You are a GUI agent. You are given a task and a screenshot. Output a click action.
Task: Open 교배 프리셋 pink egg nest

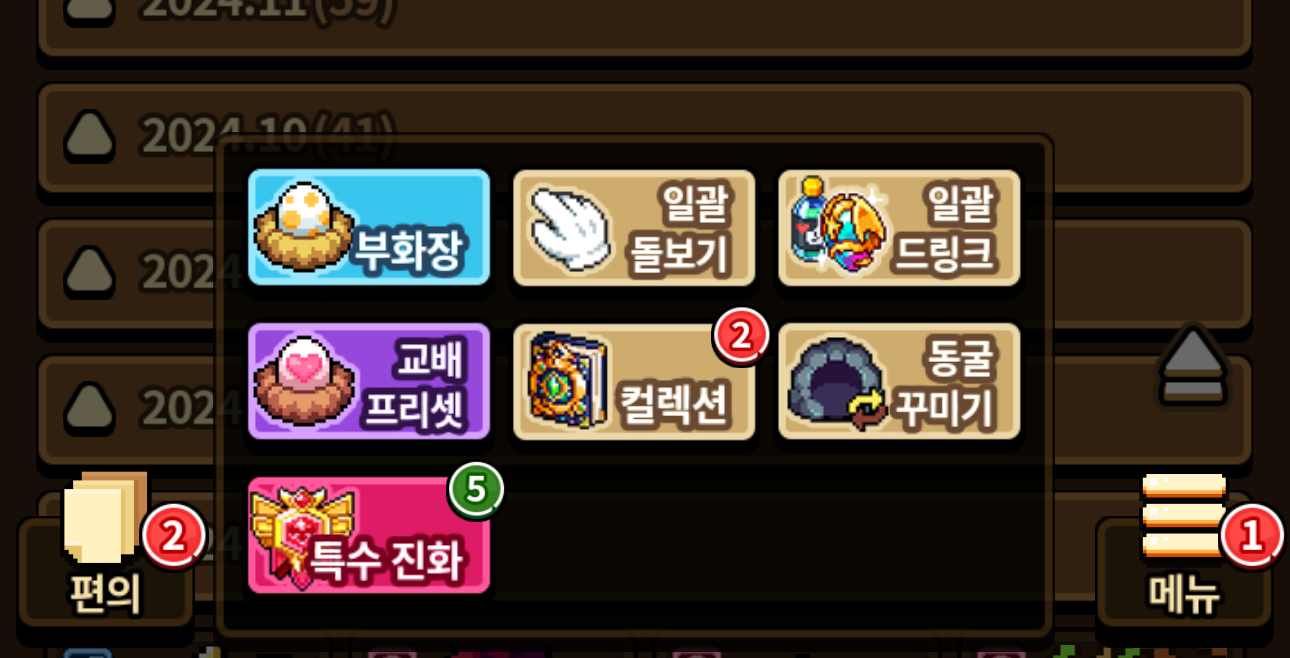(369, 381)
